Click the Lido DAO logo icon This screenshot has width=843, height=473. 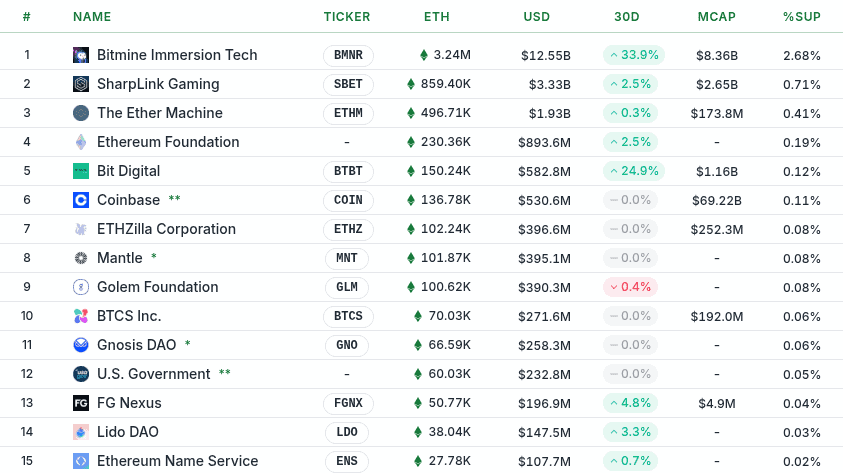(81, 432)
